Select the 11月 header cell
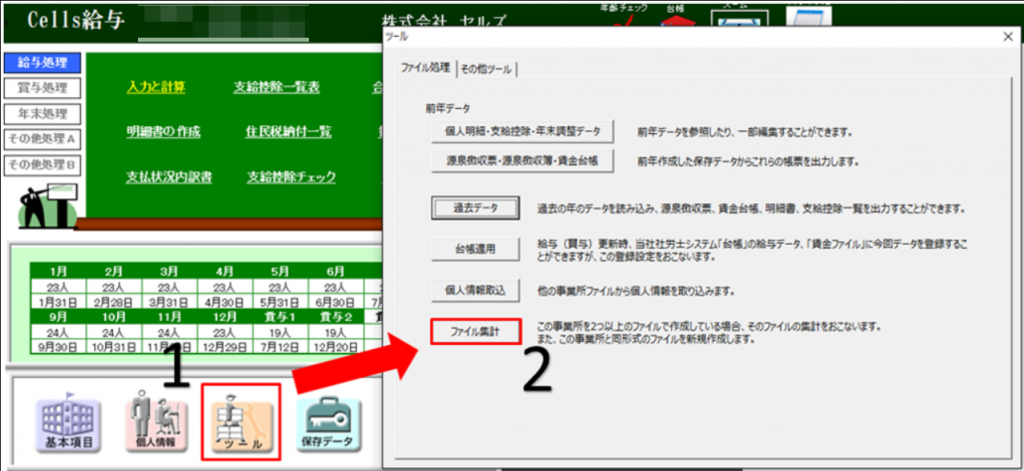The height and width of the screenshot is (471, 1024). 169,316
